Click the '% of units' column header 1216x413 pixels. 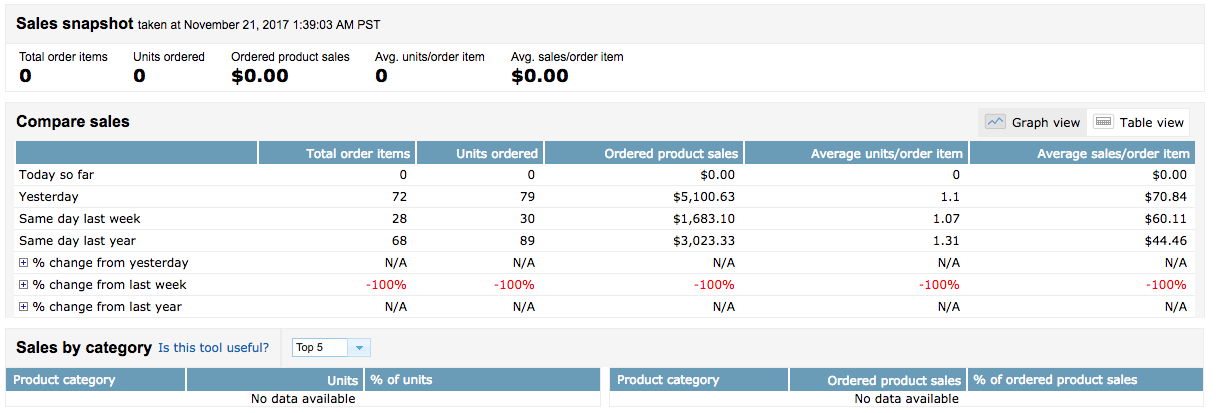pyautogui.click(x=402, y=380)
